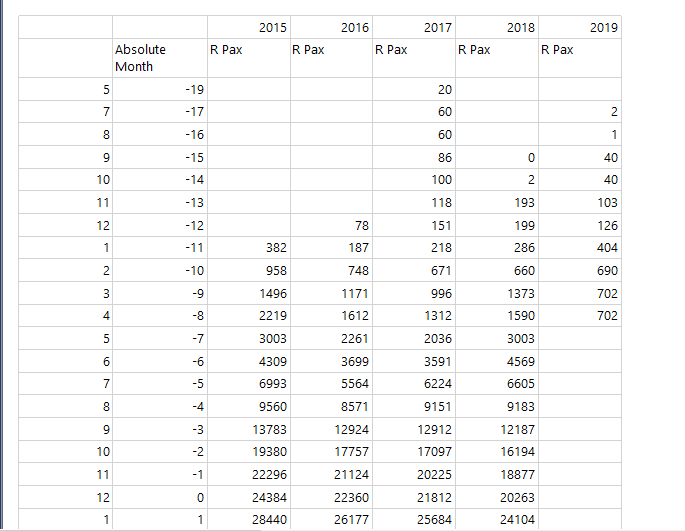Select the cell with value 4309
The width and height of the screenshot is (685, 531).
pos(249,361)
